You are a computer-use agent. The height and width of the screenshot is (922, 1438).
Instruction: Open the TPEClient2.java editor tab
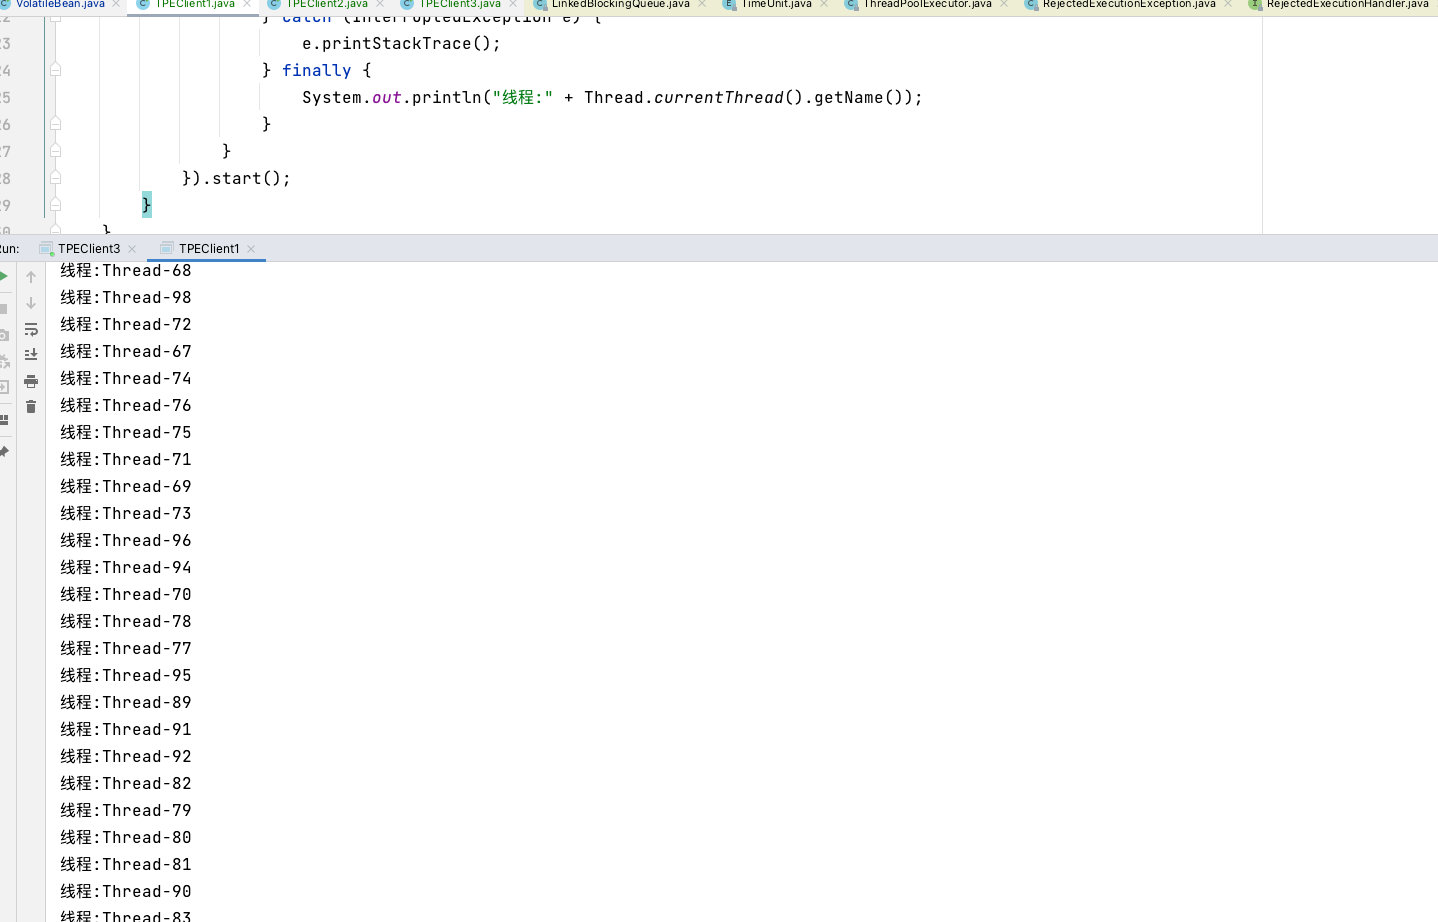(327, 4)
